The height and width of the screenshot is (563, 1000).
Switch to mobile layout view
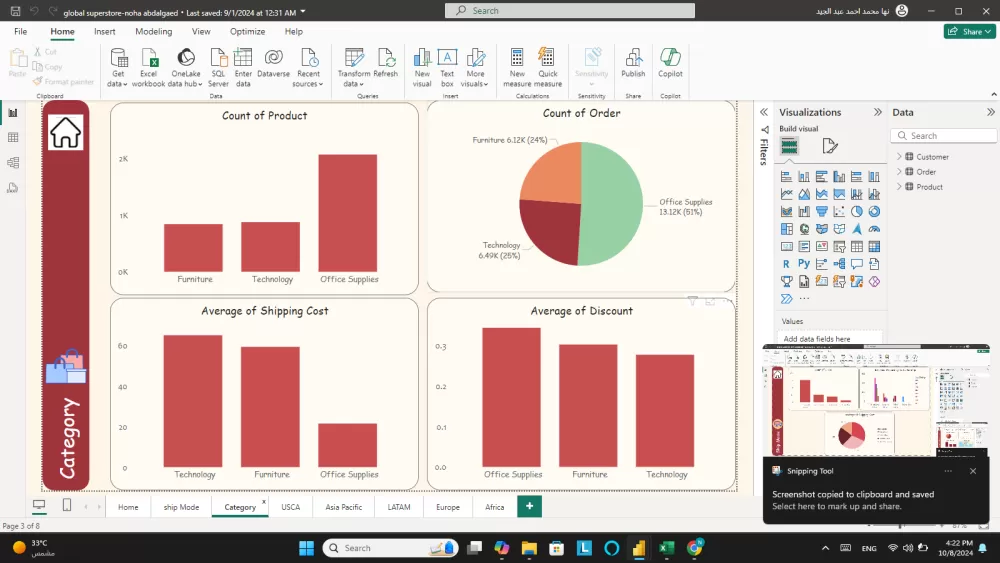[x=67, y=506]
